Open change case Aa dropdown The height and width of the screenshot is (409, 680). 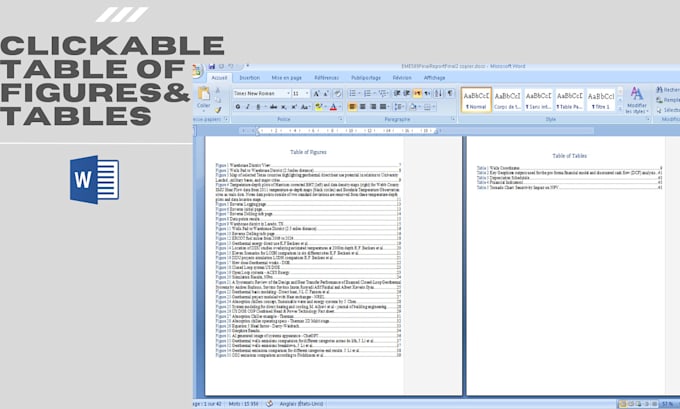pyautogui.click(x=305, y=107)
